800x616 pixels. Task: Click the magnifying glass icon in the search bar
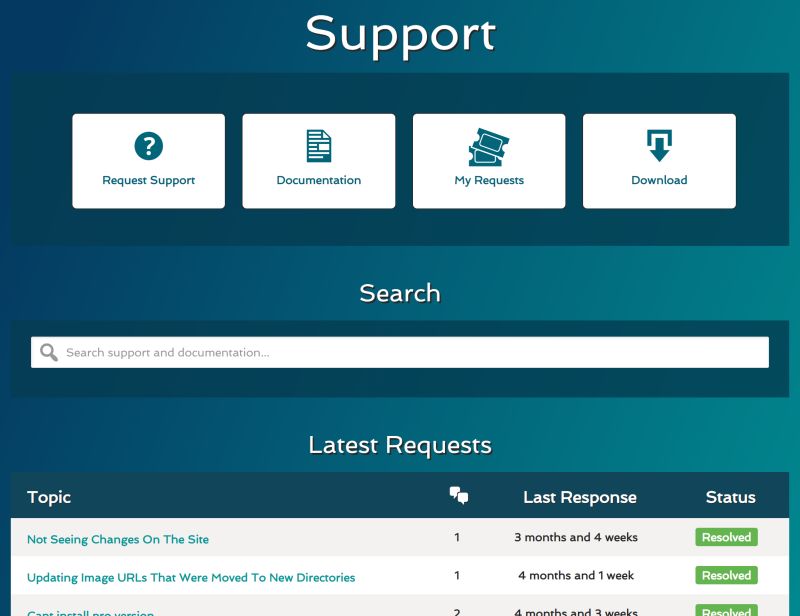(x=48, y=352)
